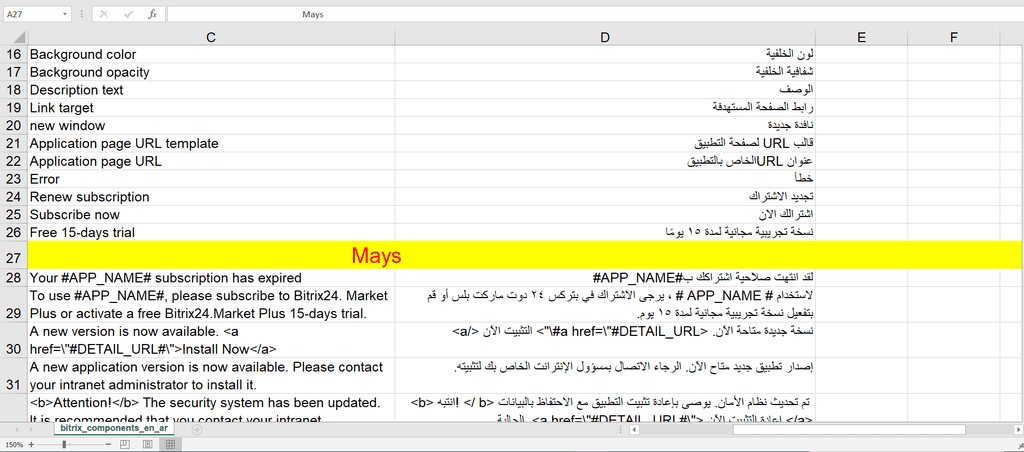
Task: Select cell 'Renew subscription'
Action: [x=211, y=197]
